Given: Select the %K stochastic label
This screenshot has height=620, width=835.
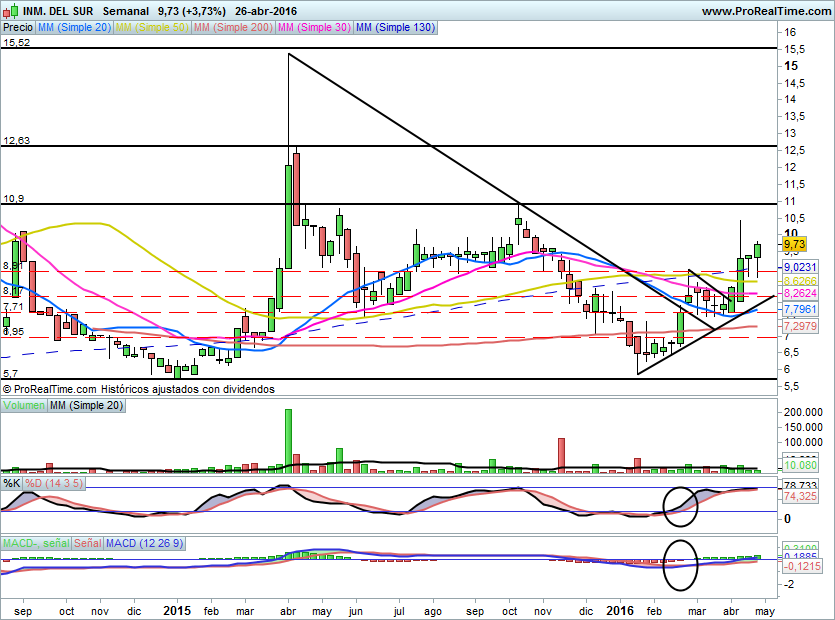Looking at the screenshot, I should [12, 483].
